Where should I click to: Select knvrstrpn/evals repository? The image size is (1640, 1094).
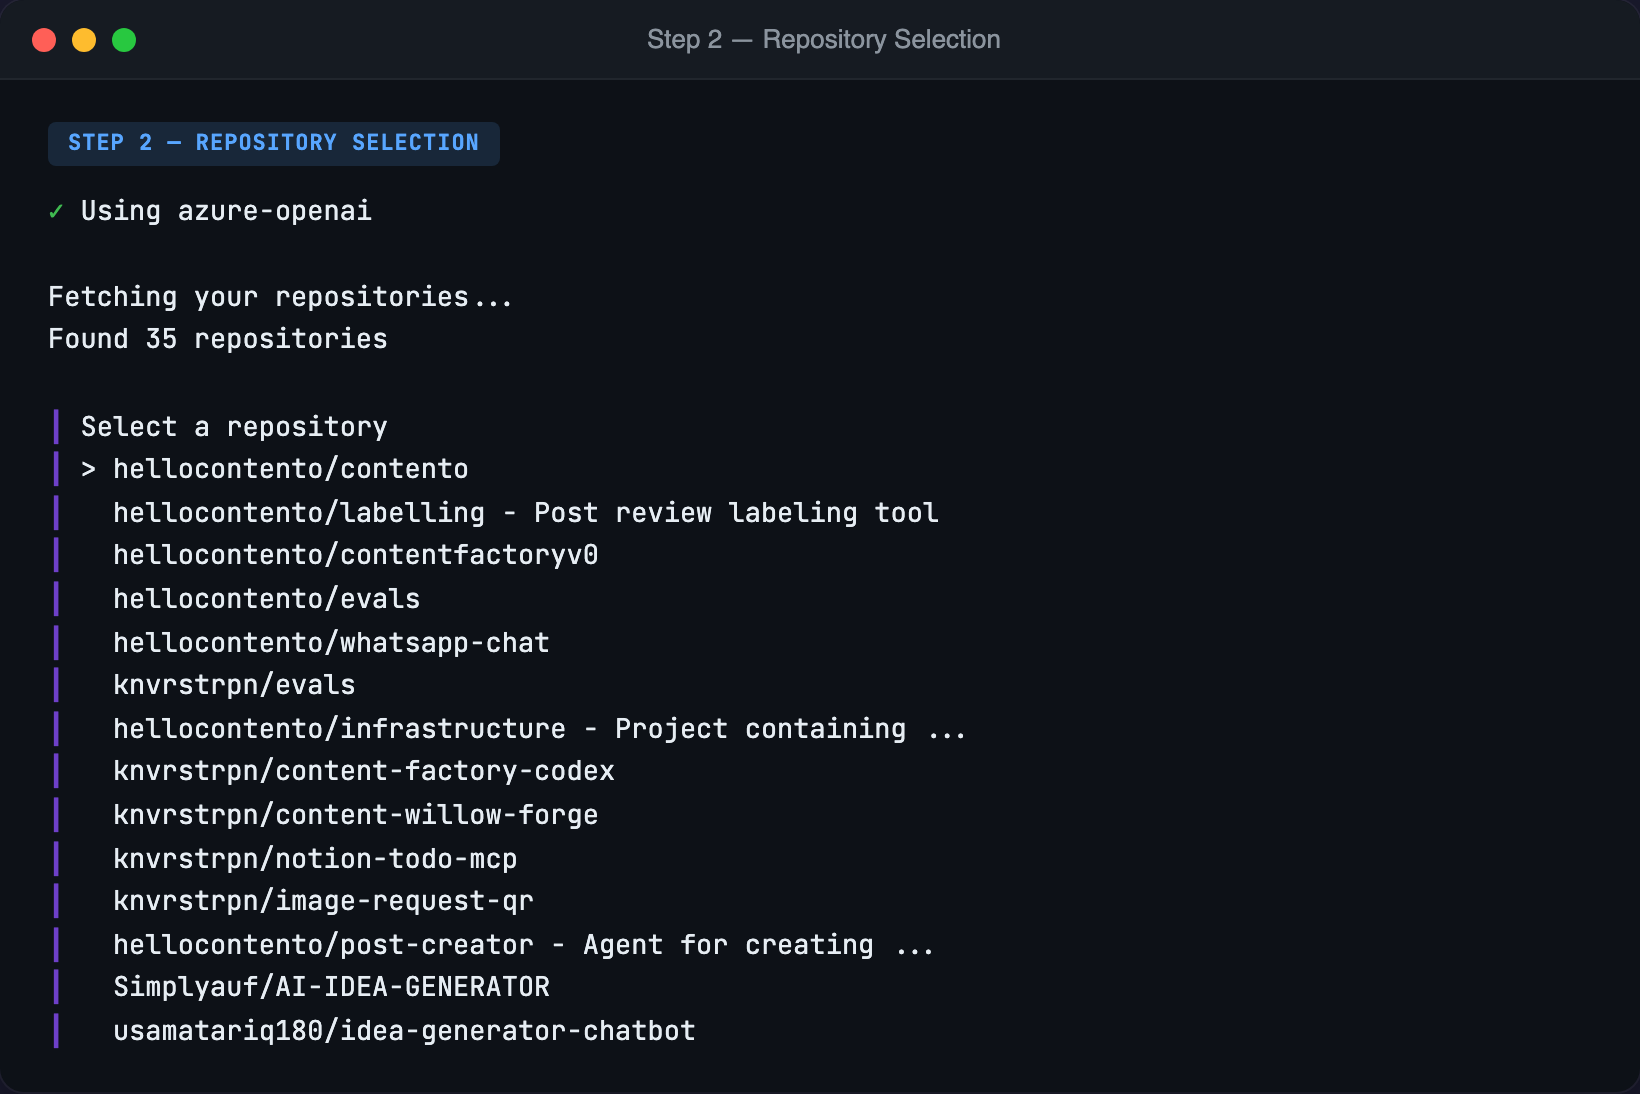[x=233, y=685]
